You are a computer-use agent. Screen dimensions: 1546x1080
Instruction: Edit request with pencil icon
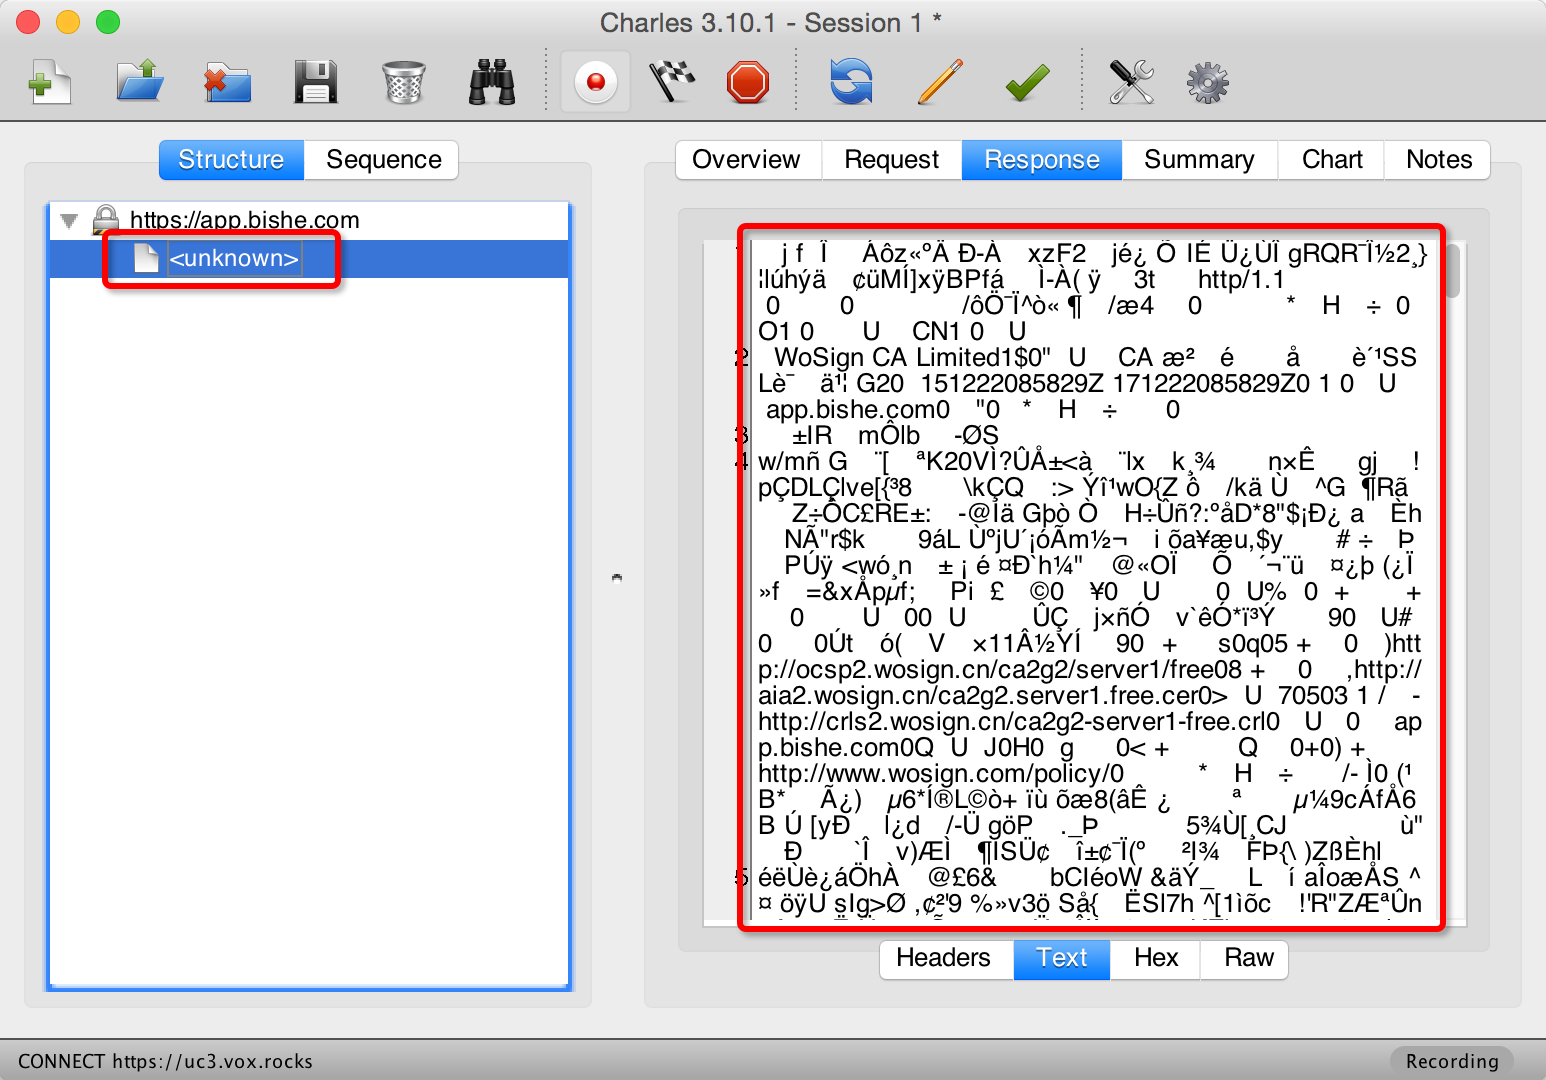click(939, 82)
